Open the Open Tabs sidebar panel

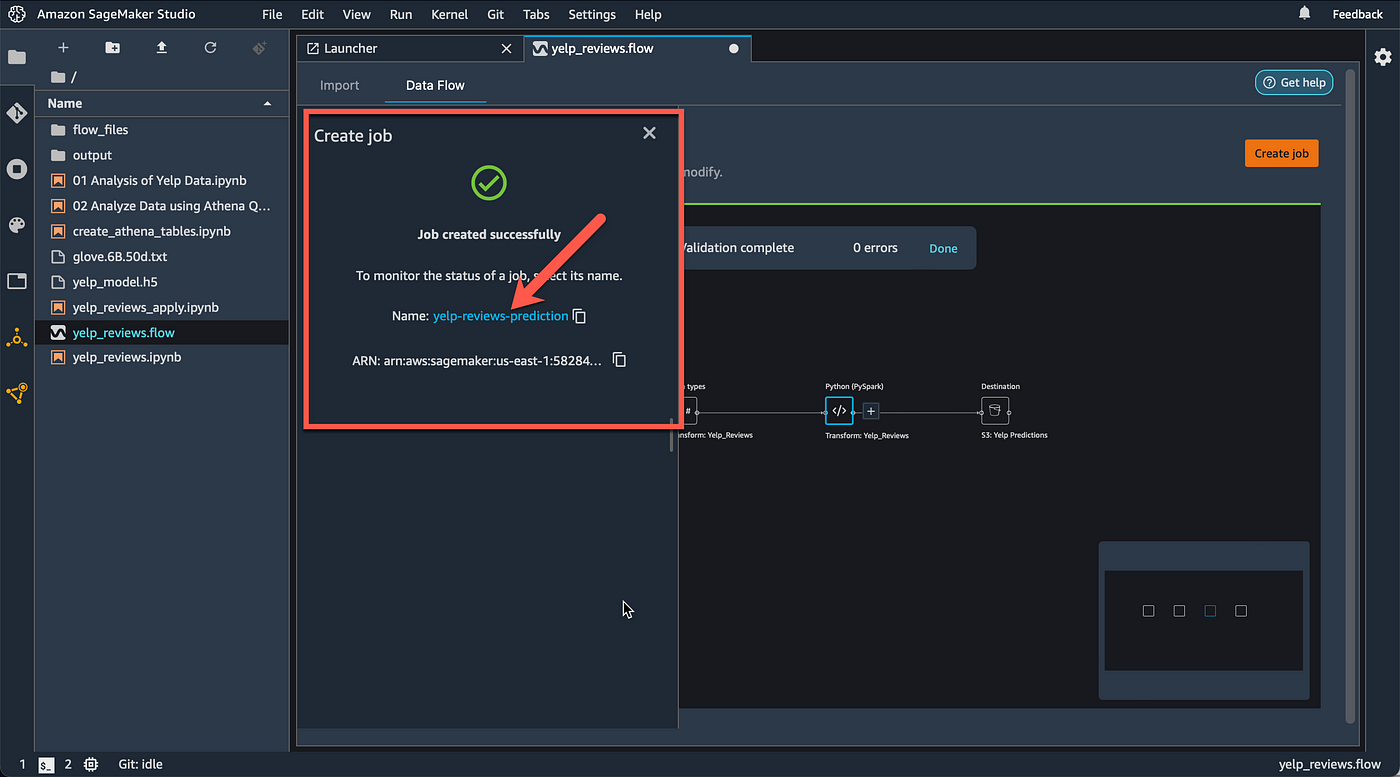tap(17, 282)
